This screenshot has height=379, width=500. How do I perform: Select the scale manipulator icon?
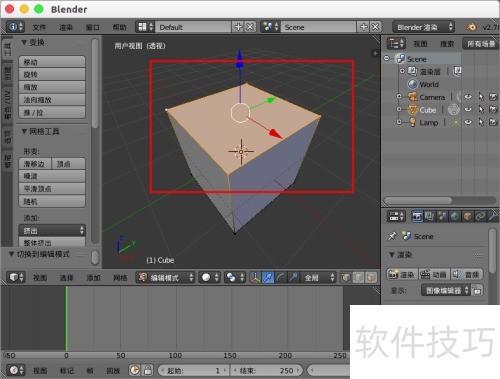pos(293,277)
